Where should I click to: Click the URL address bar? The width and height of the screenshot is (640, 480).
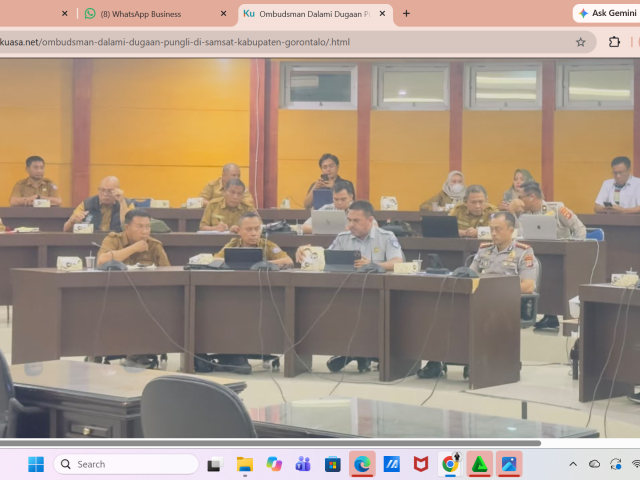(286, 42)
